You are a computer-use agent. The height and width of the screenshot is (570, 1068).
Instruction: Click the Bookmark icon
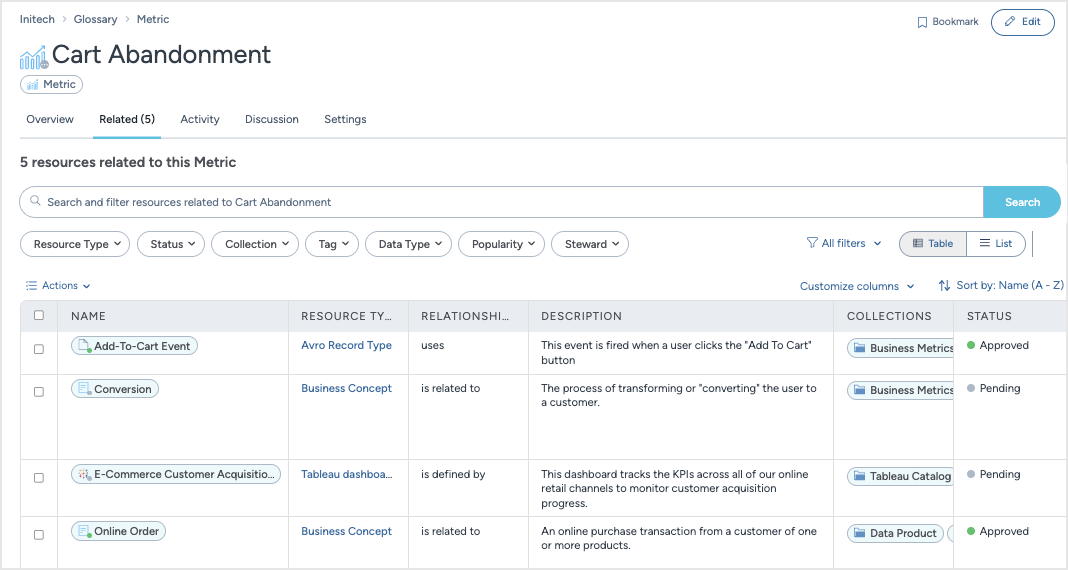[x=922, y=22]
